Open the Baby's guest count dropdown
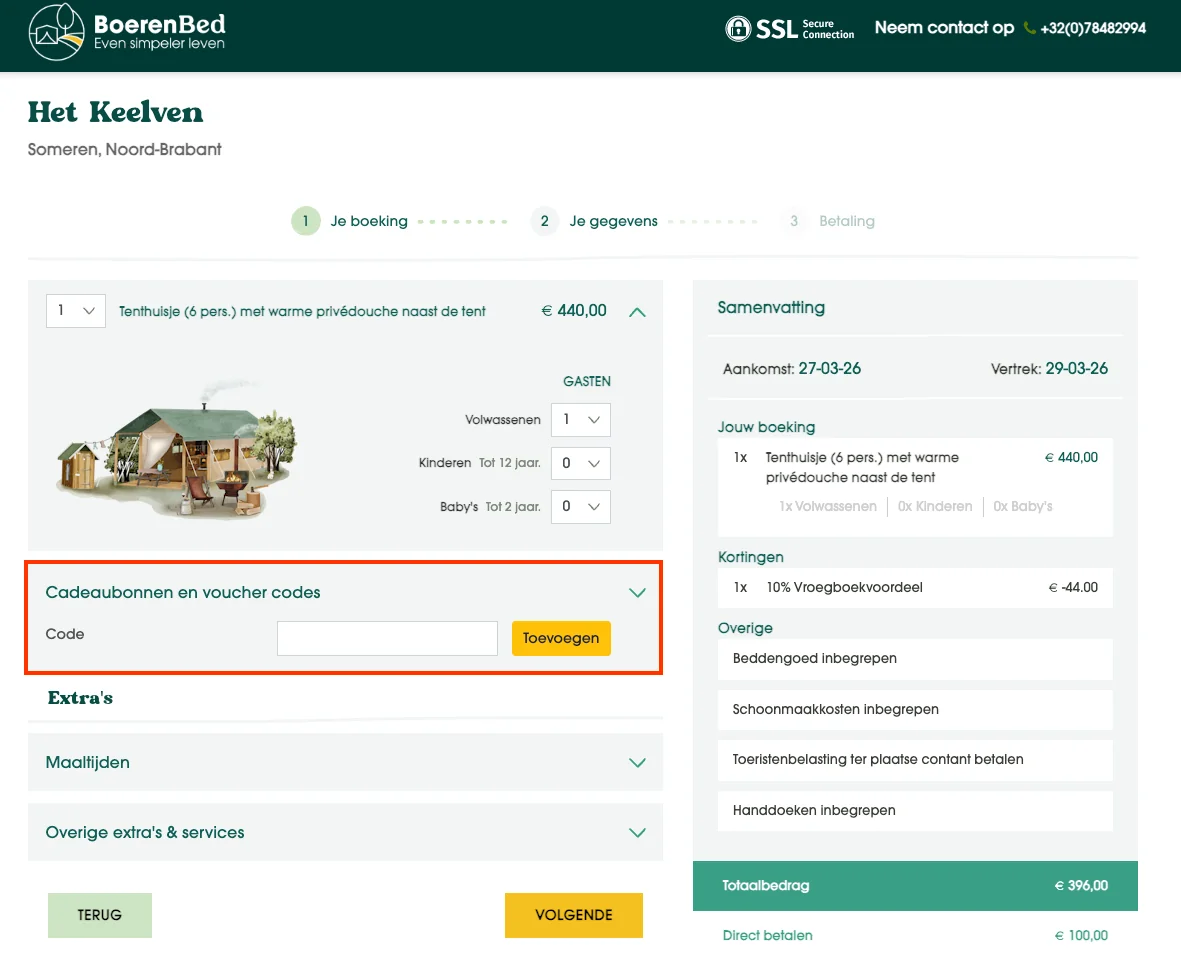This screenshot has width=1181, height=953. [x=580, y=506]
